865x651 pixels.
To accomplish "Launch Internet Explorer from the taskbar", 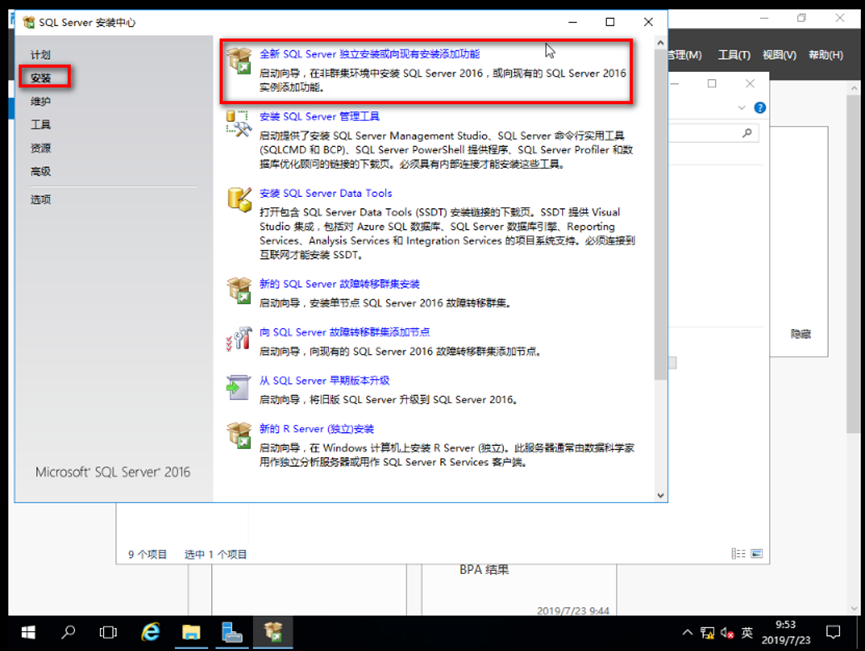I will pyautogui.click(x=150, y=632).
